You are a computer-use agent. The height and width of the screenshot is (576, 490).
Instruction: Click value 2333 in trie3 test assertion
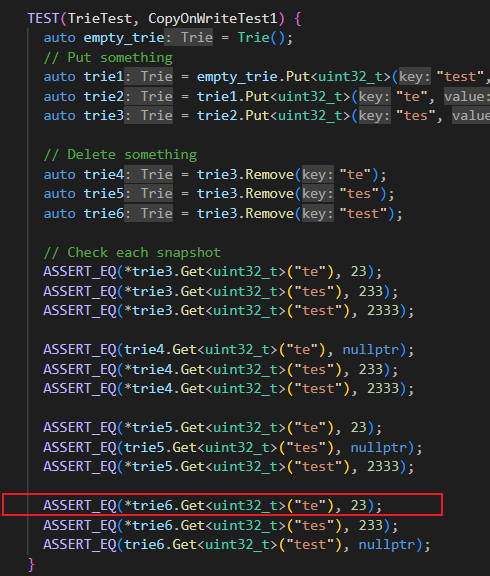pos(383,311)
